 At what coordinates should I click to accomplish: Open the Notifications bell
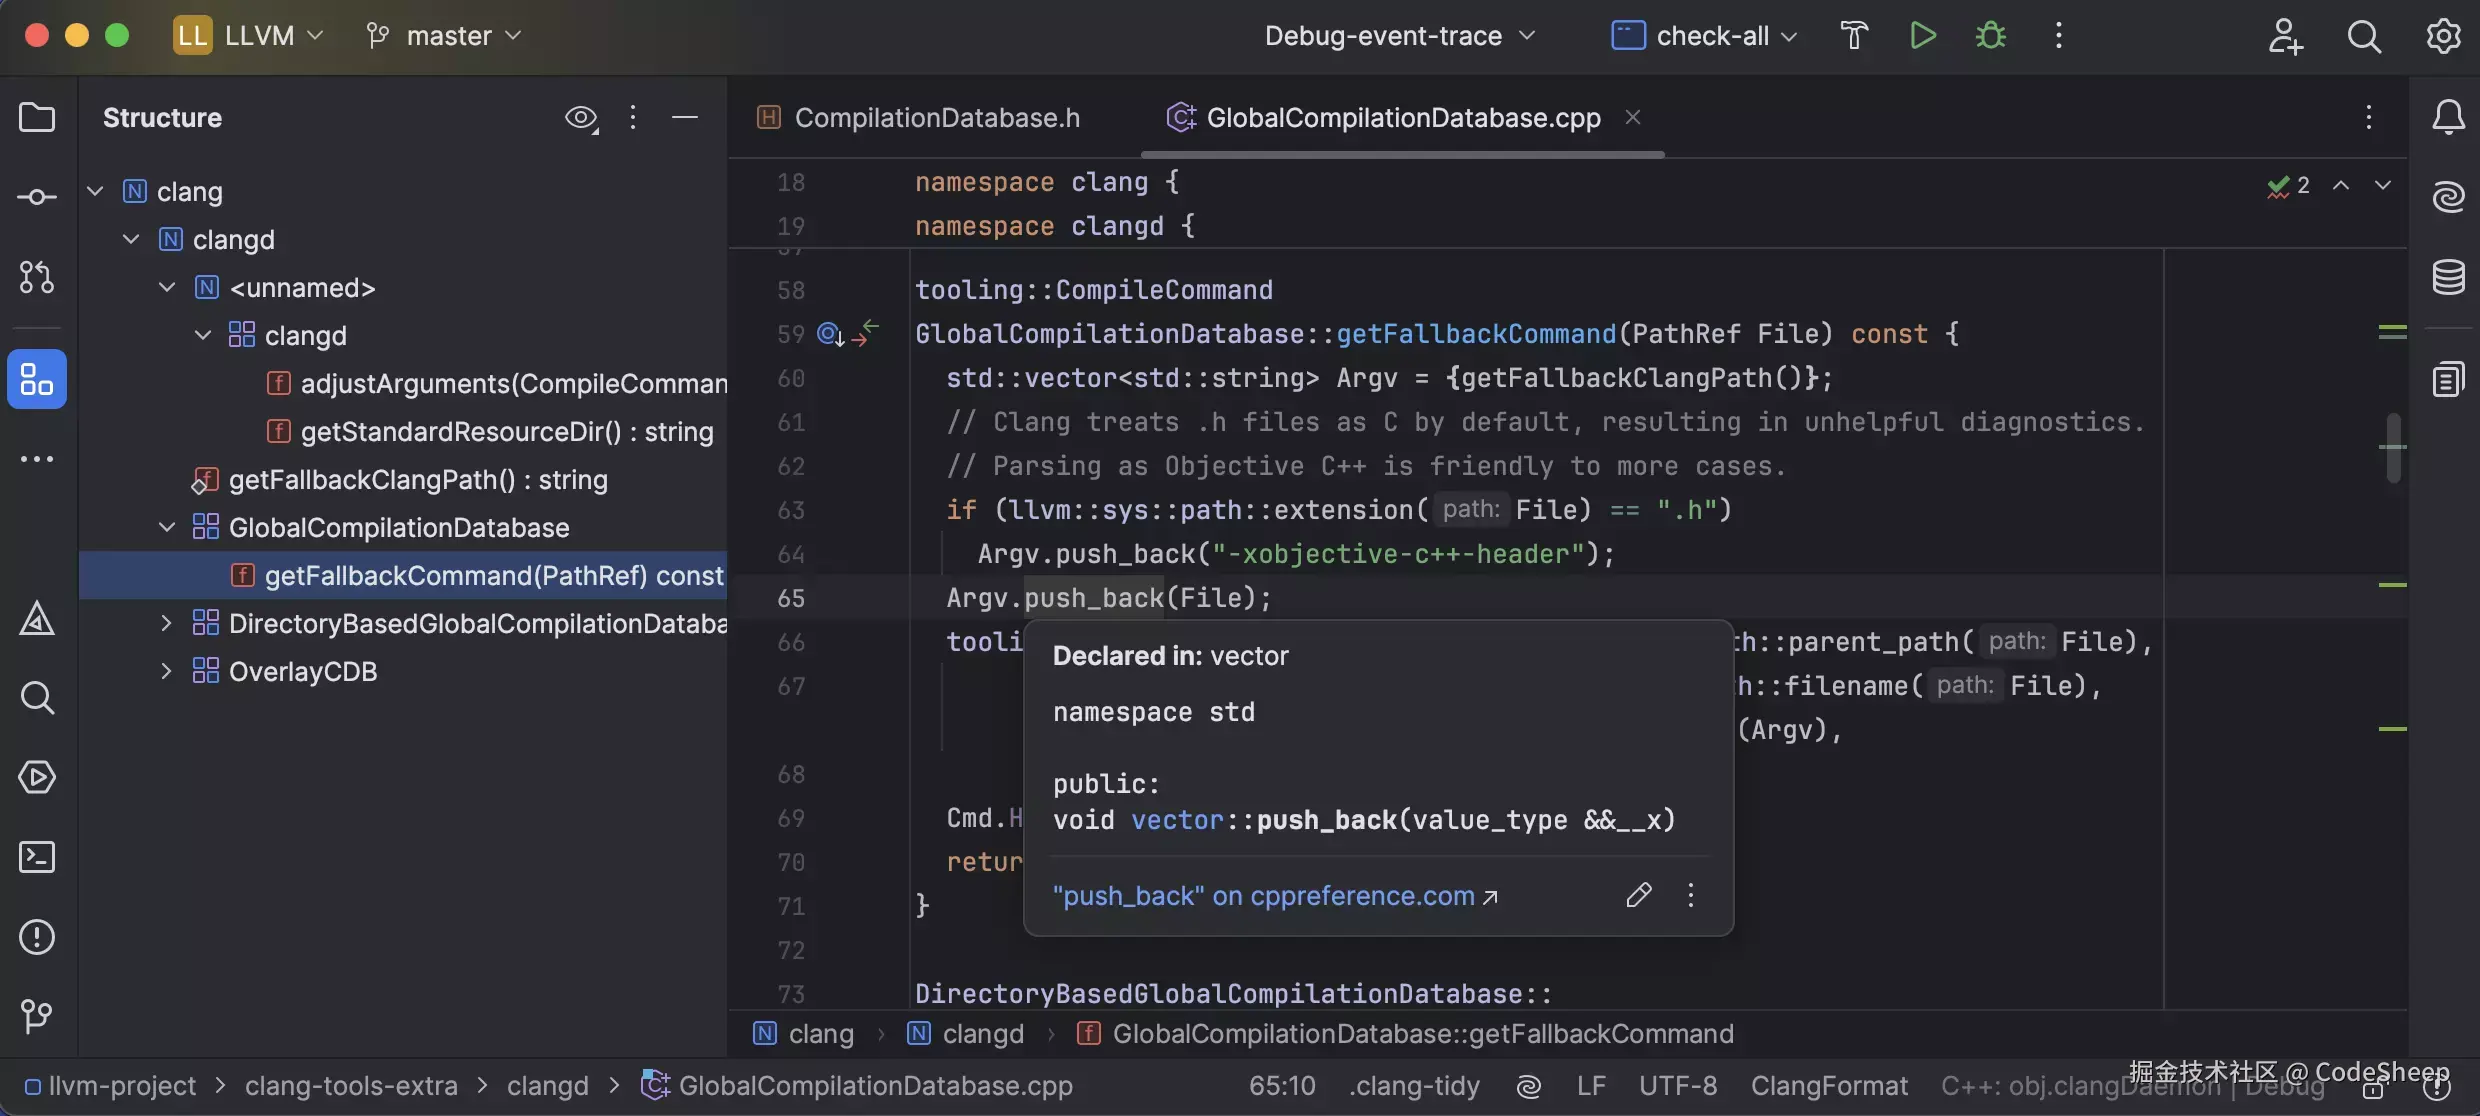[x=2448, y=118]
